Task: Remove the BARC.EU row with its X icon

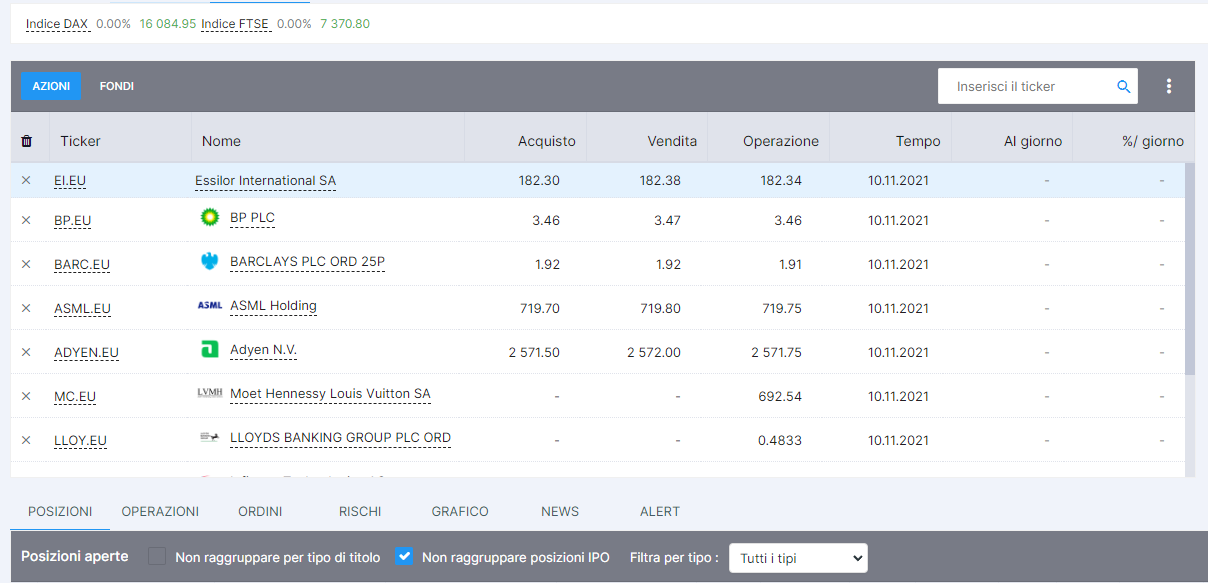Action: pos(26,264)
